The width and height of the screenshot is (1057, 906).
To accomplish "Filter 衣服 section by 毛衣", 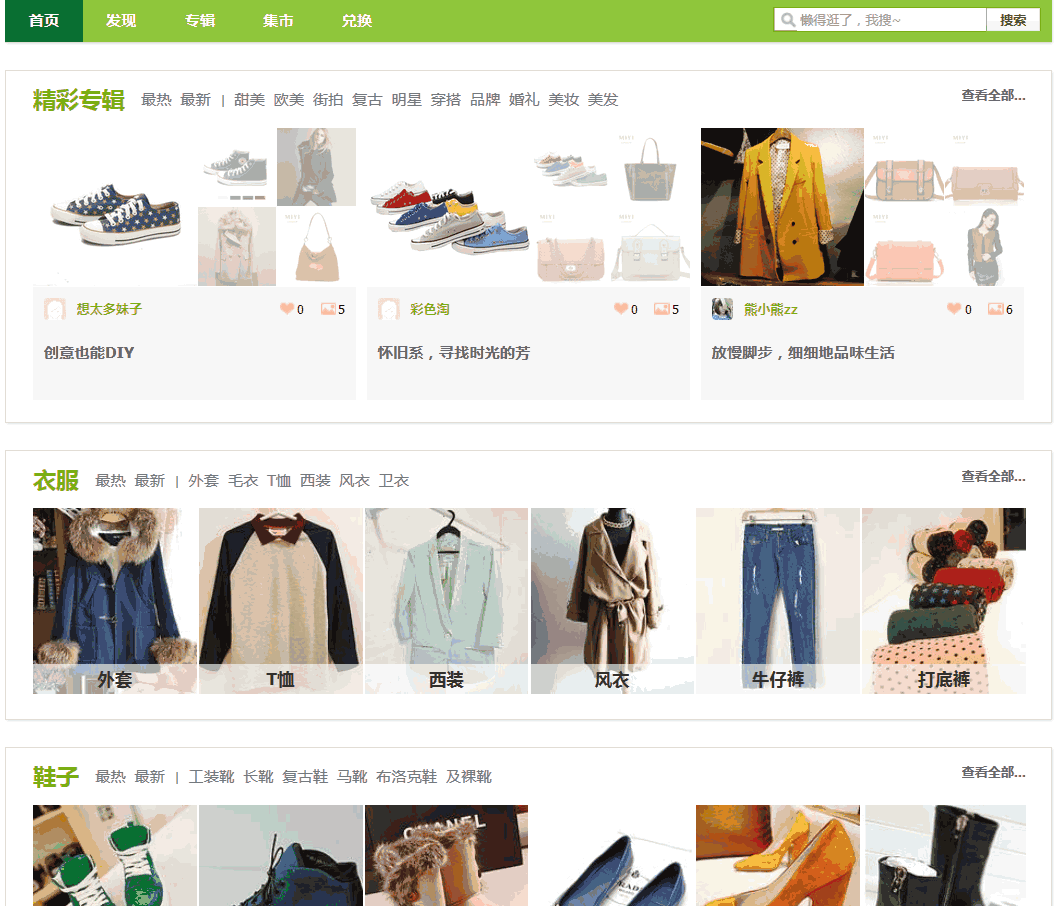I will [243, 481].
